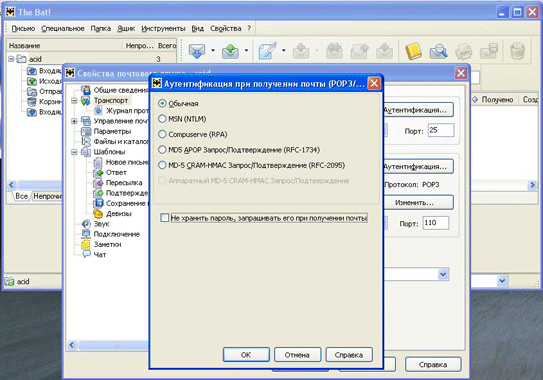
Task: Select MSN (NTLM) authentication option
Action: click(162, 119)
